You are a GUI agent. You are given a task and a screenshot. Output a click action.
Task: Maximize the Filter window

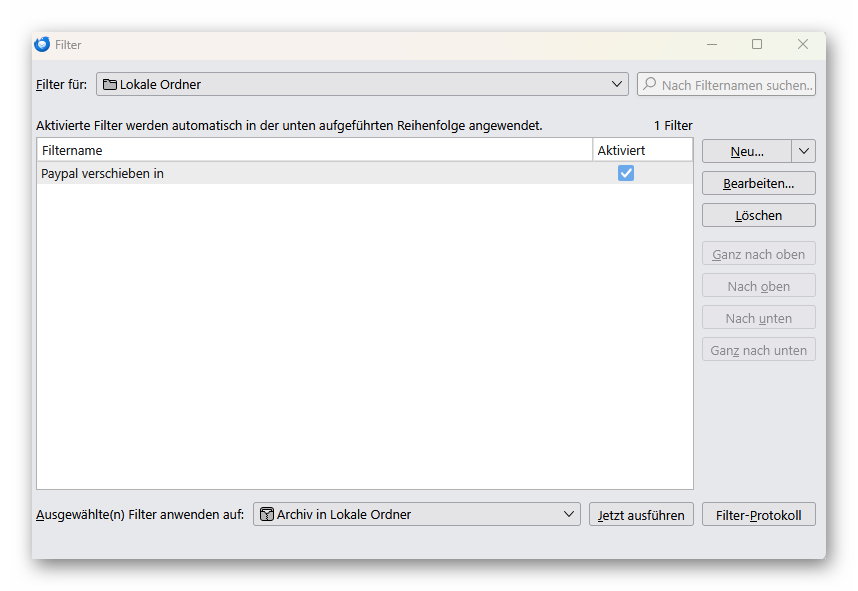pyautogui.click(x=757, y=44)
